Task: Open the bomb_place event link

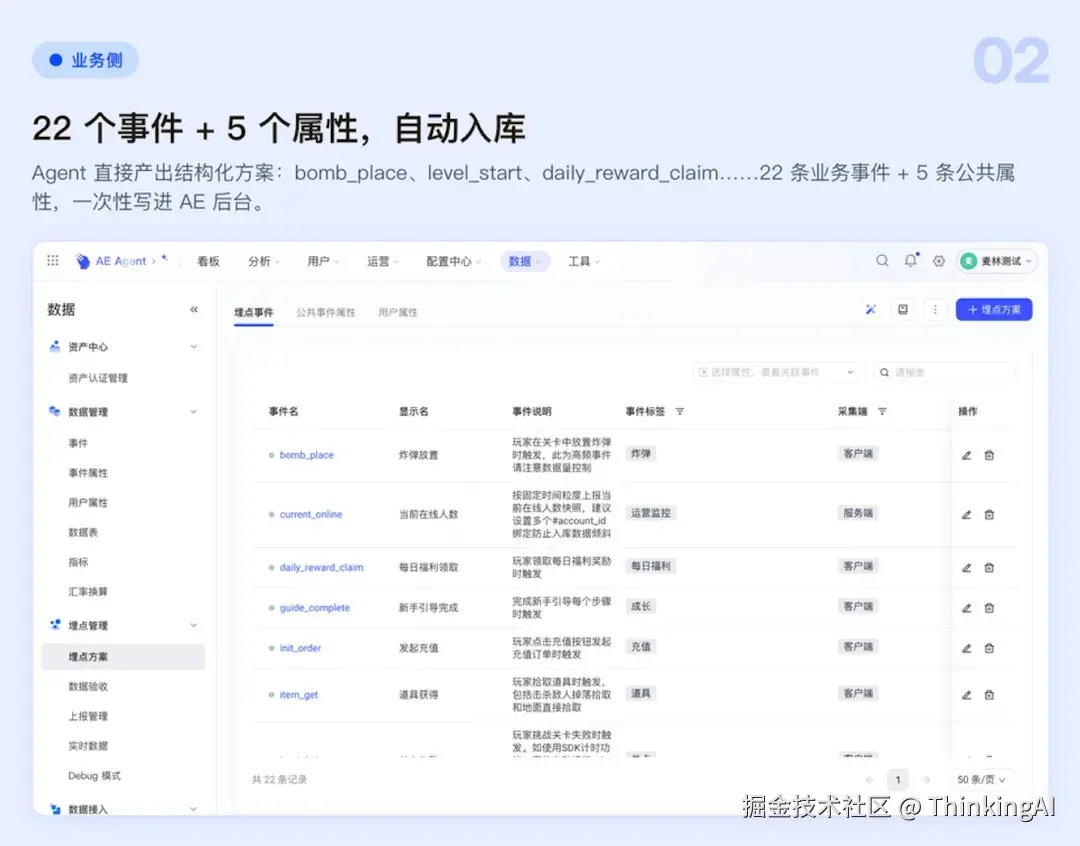Action: 307,455
